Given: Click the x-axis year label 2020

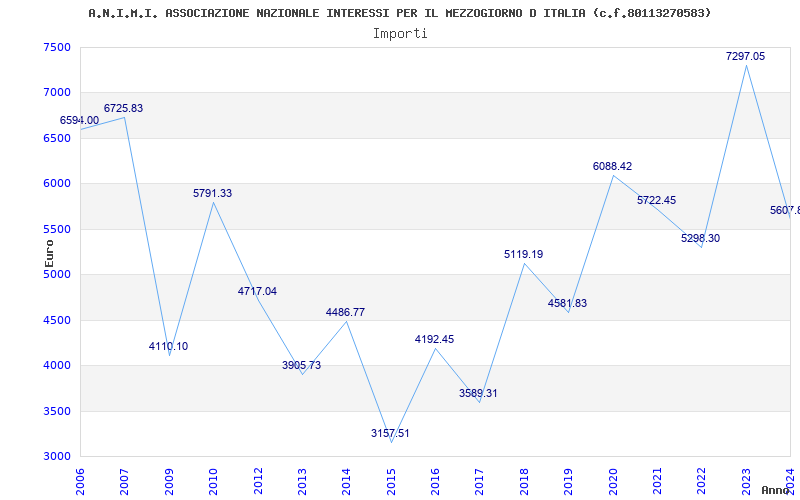Looking at the screenshot, I should (613, 481).
